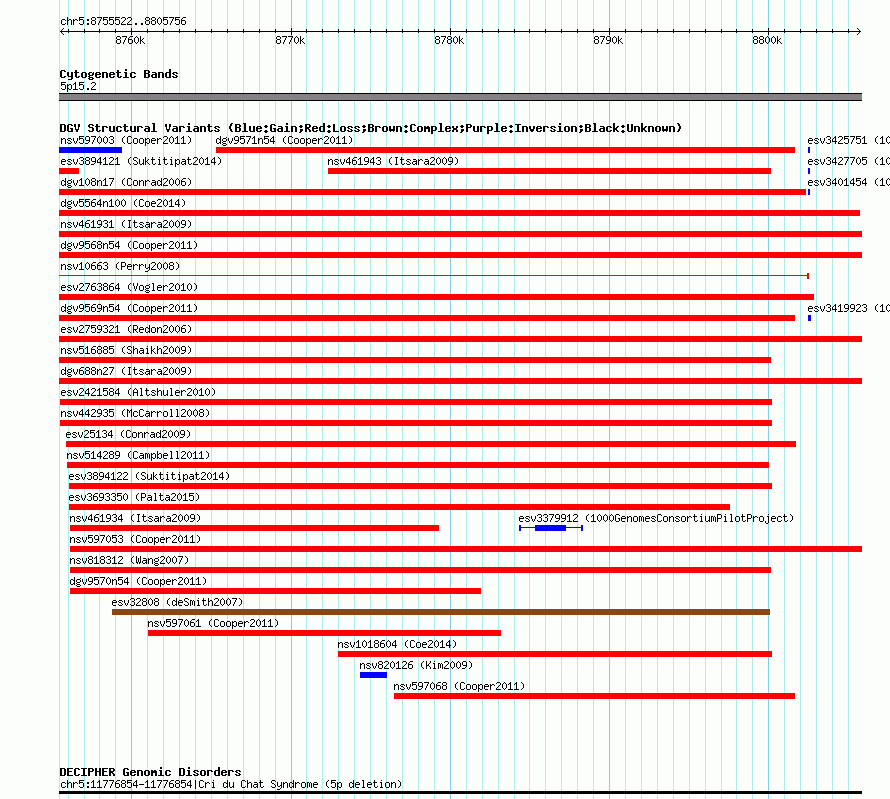Screen dimensions: 890x799
Task: Open the nsv442935 (McCarroll2008) variant
Action: [135, 413]
